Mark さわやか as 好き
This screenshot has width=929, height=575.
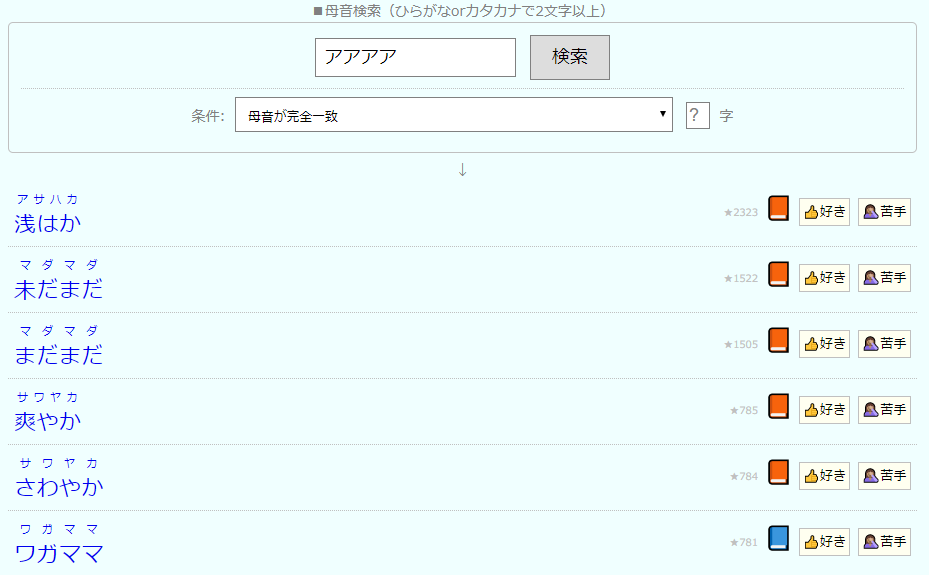(x=824, y=476)
